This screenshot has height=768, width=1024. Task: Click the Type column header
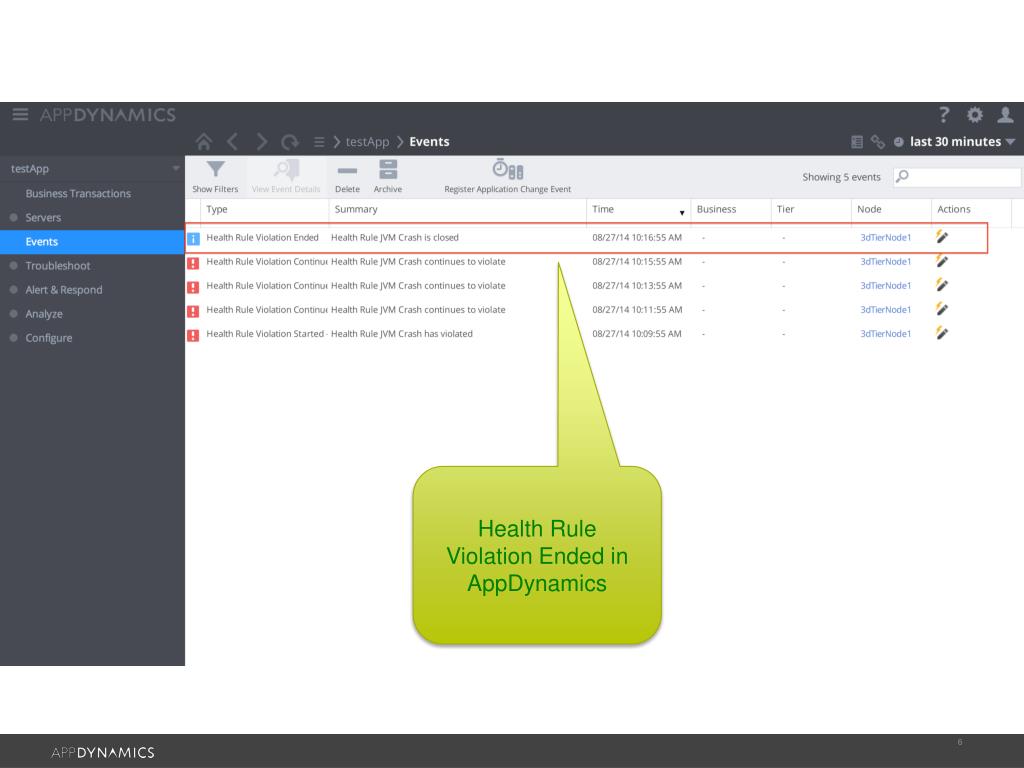click(x=217, y=210)
